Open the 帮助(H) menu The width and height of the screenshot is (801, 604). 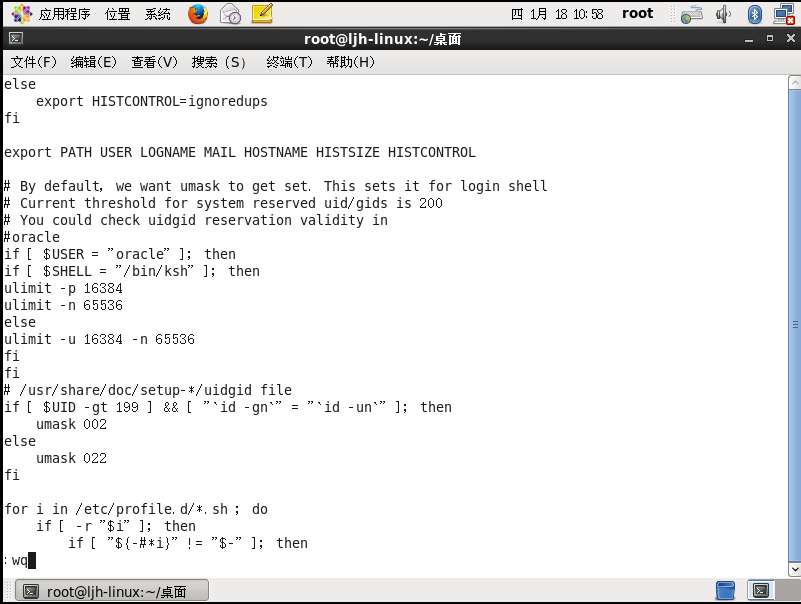coord(350,62)
